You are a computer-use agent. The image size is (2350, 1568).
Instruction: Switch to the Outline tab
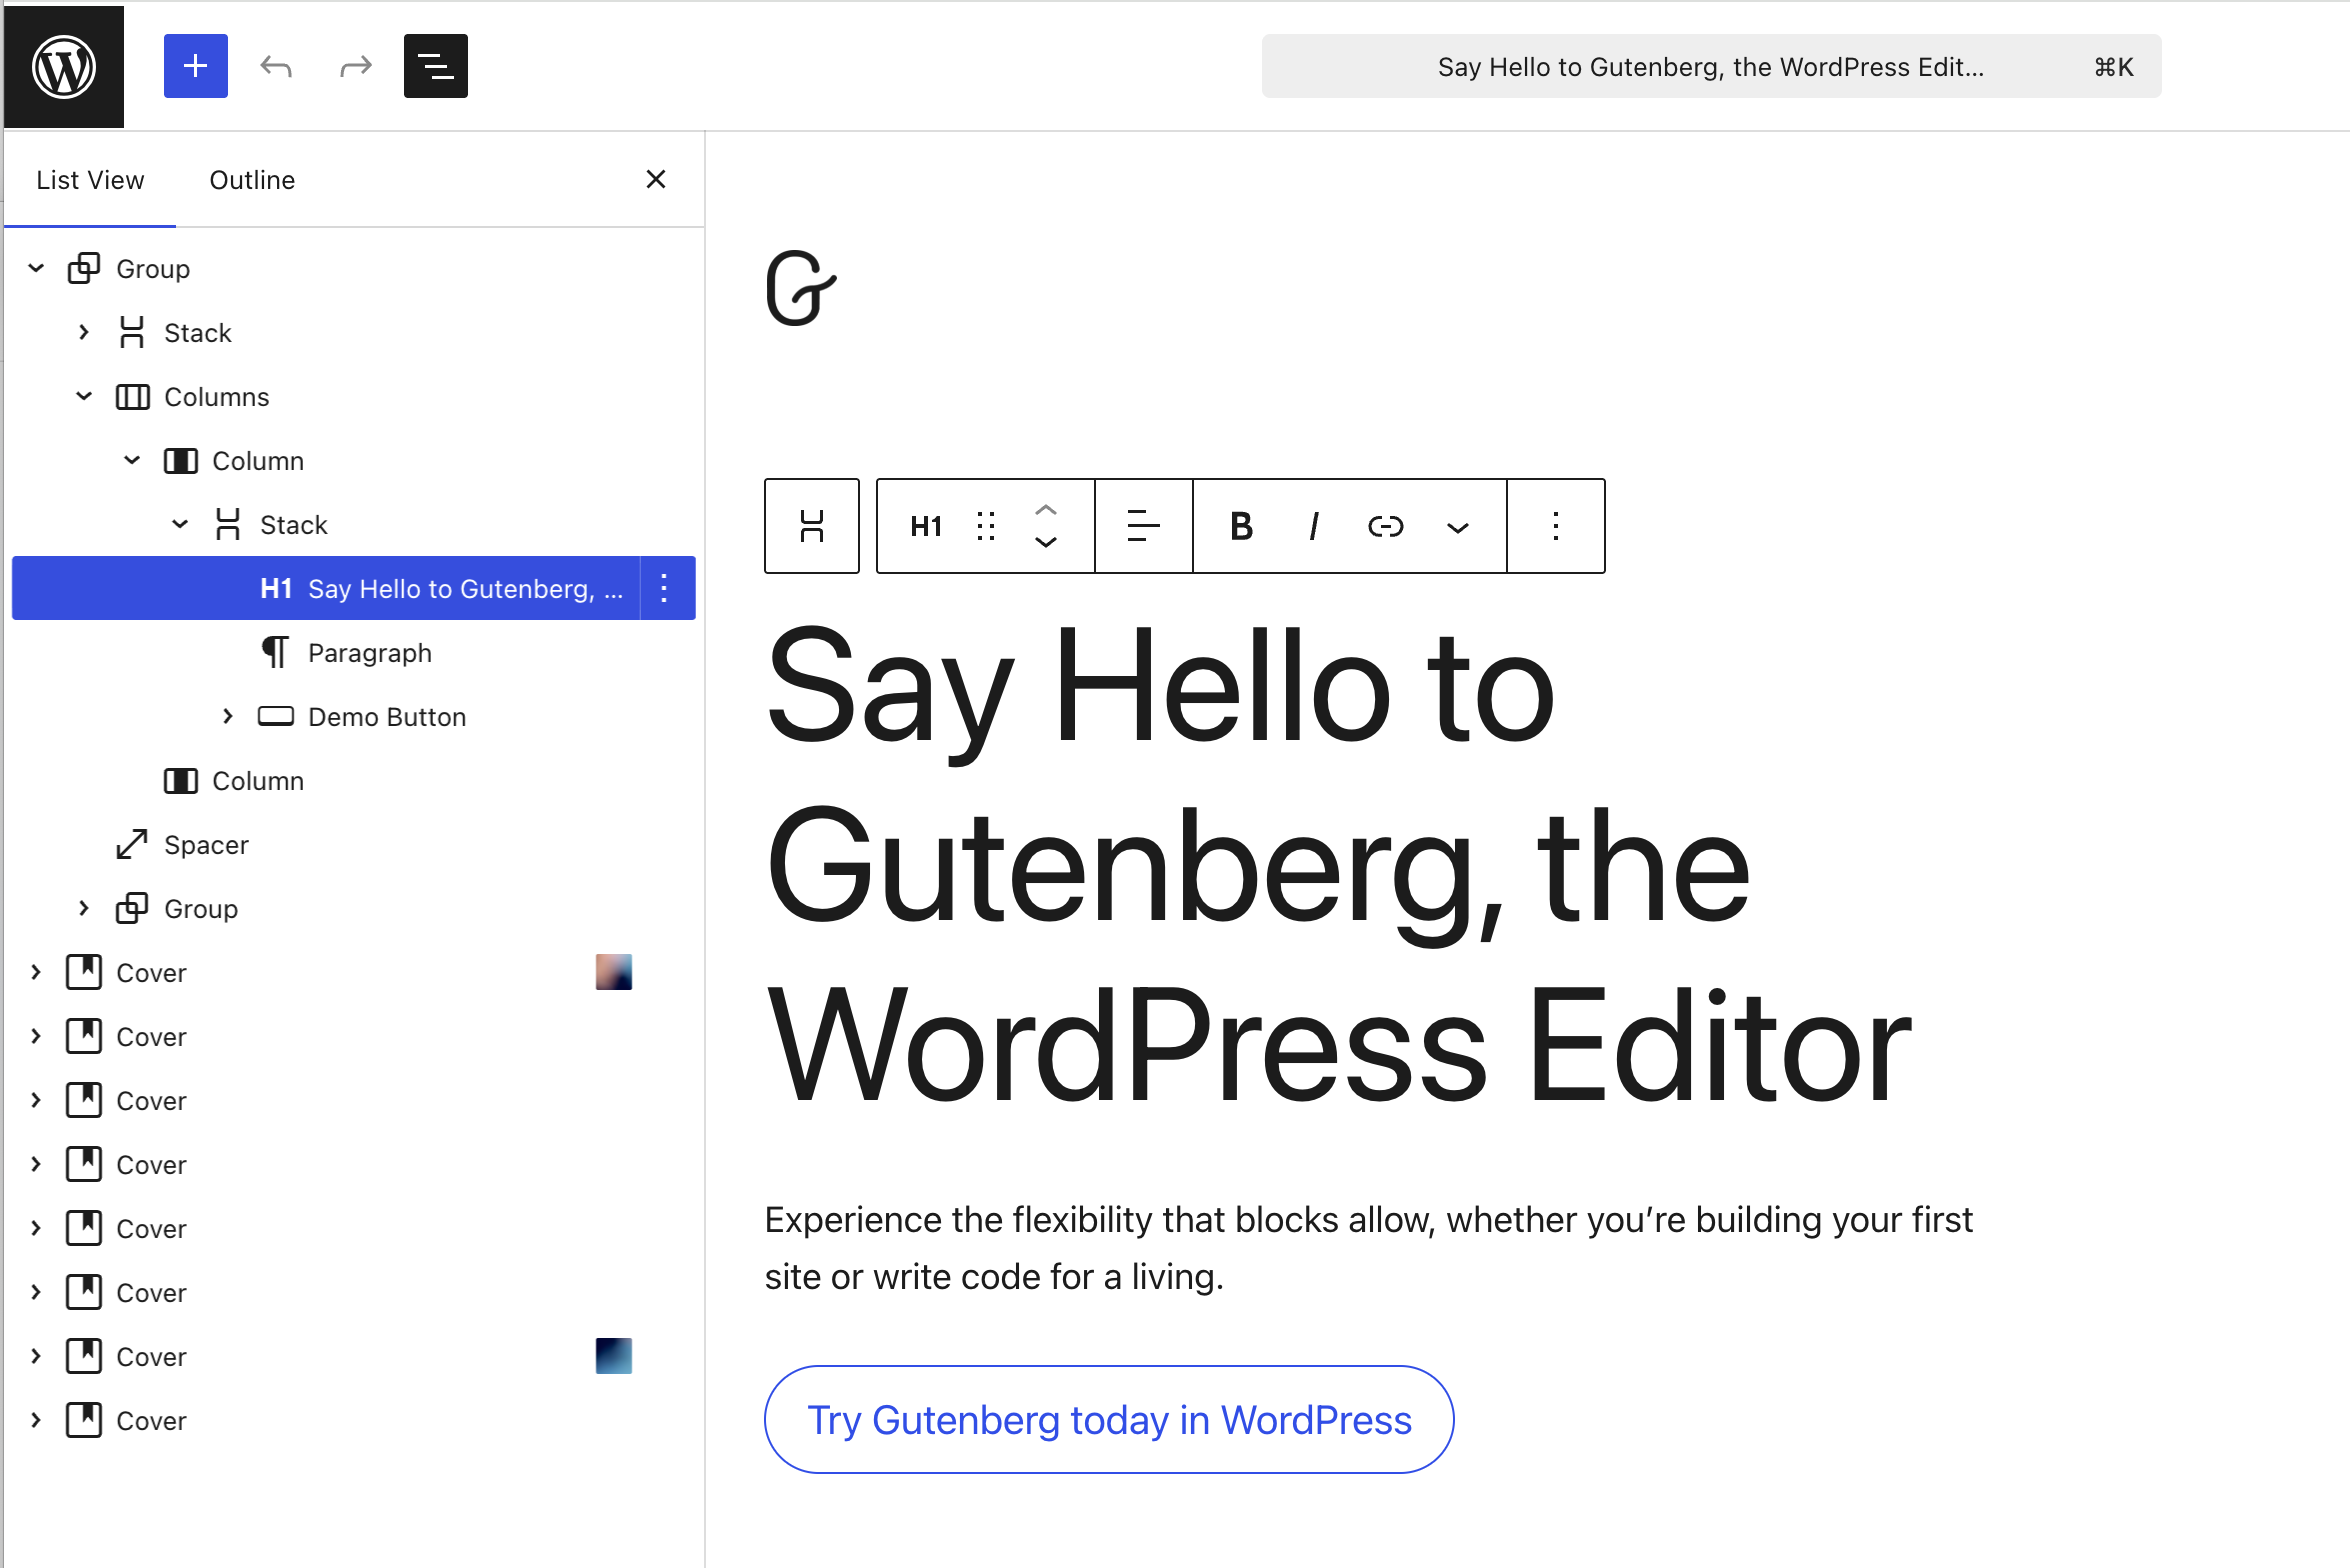[x=252, y=180]
